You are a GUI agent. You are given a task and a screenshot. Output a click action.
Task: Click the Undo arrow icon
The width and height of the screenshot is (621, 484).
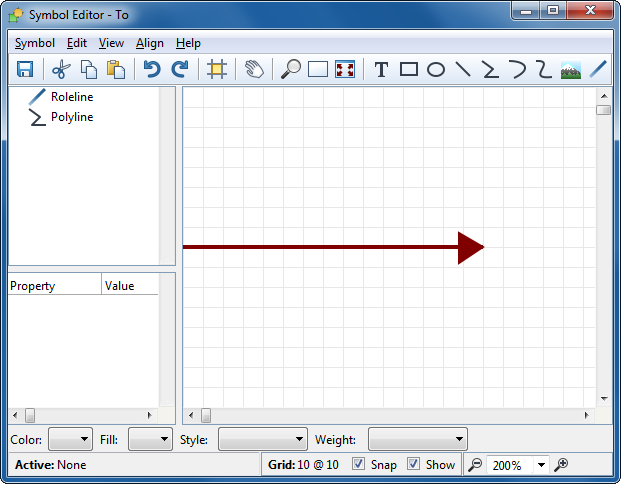click(151, 69)
